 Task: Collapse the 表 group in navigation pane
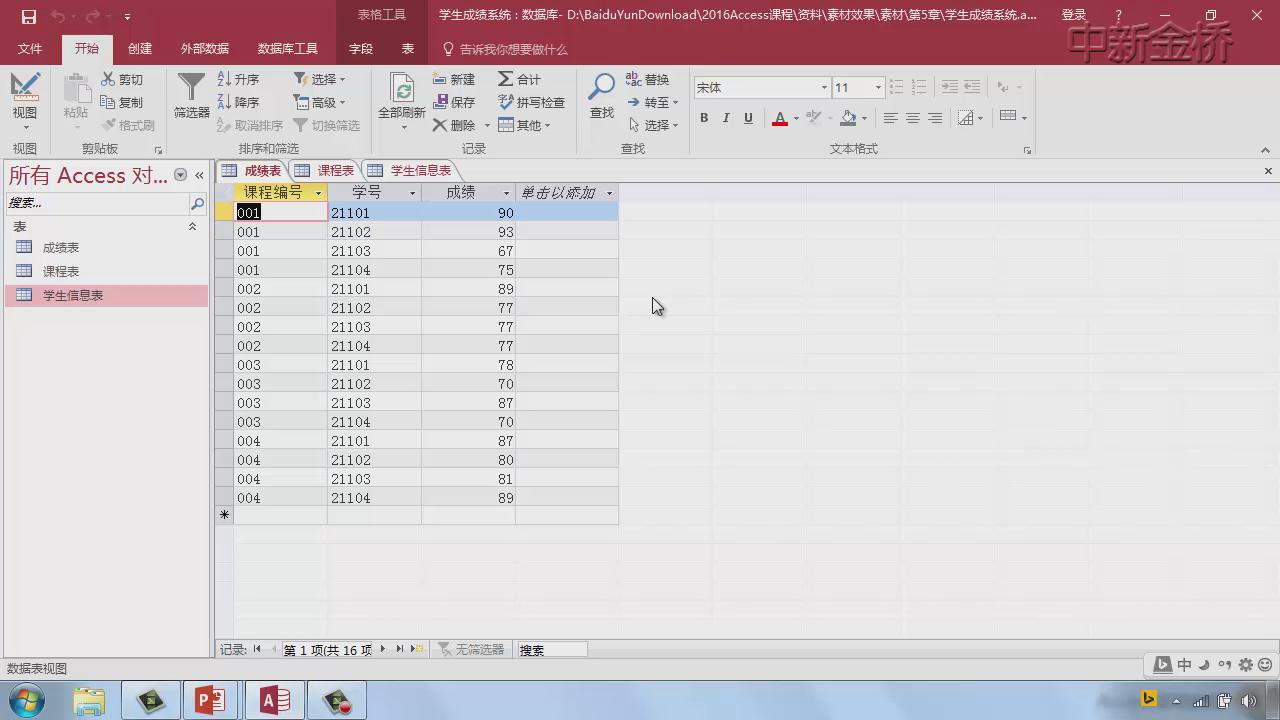pyautogui.click(x=193, y=227)
